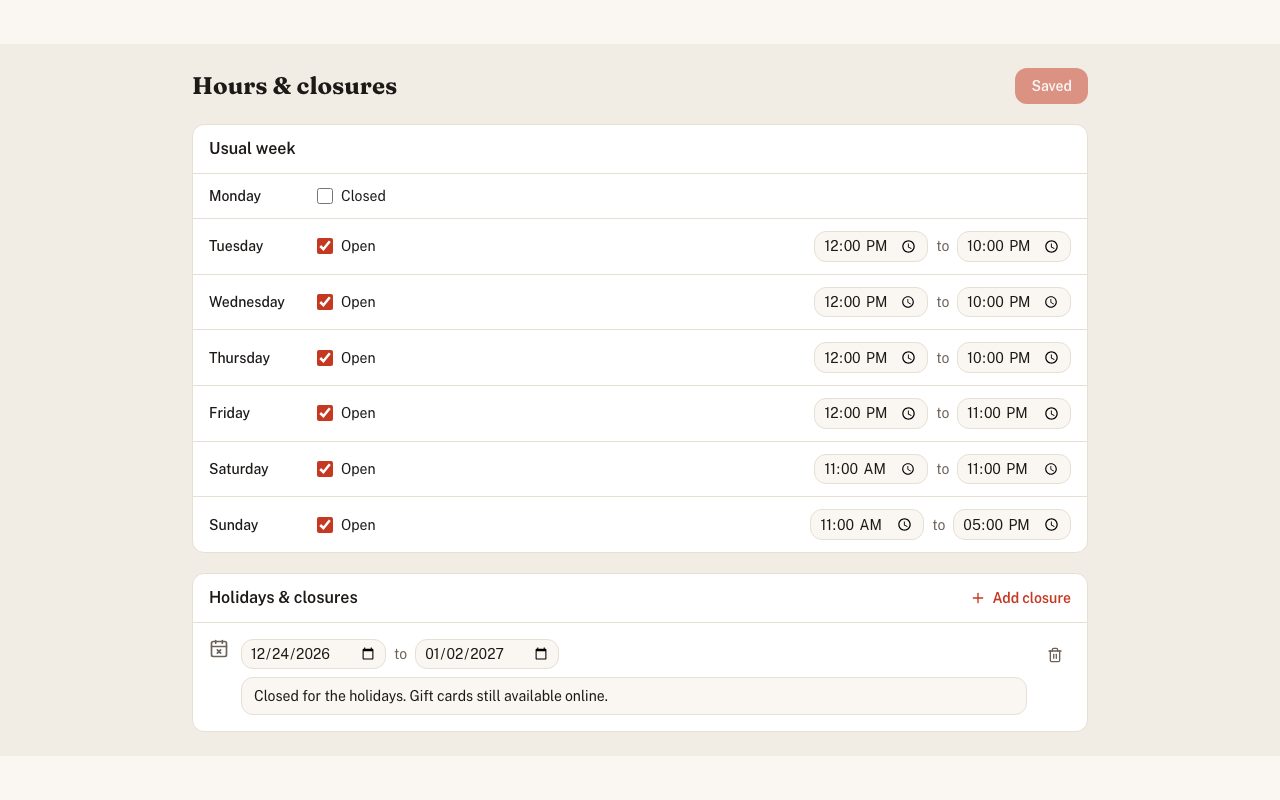Edit Saturday opening time 11:00 AM

[x=871, y=469]
